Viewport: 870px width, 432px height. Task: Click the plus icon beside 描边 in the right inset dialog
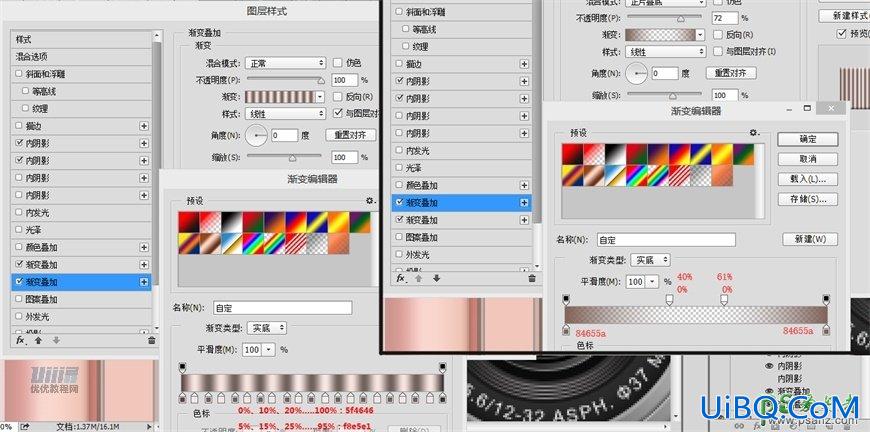coord(524,64)
